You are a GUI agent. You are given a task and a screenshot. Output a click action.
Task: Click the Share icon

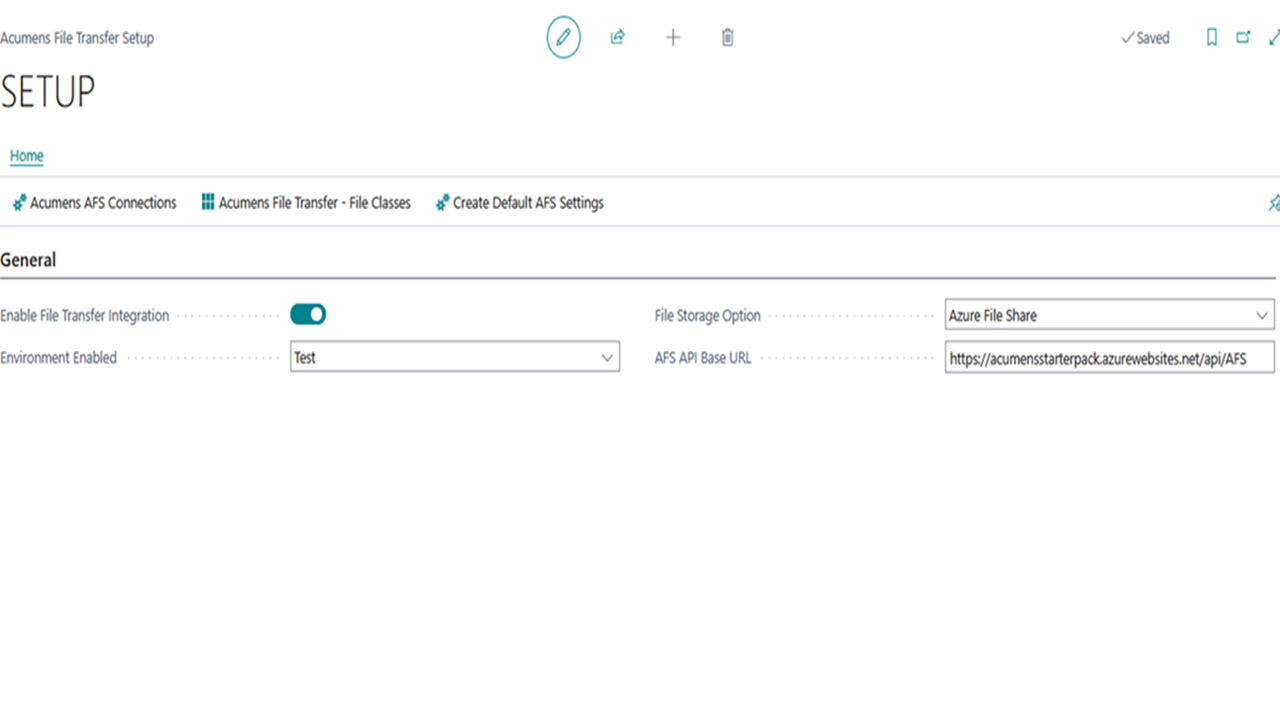(x=618, y=38)
